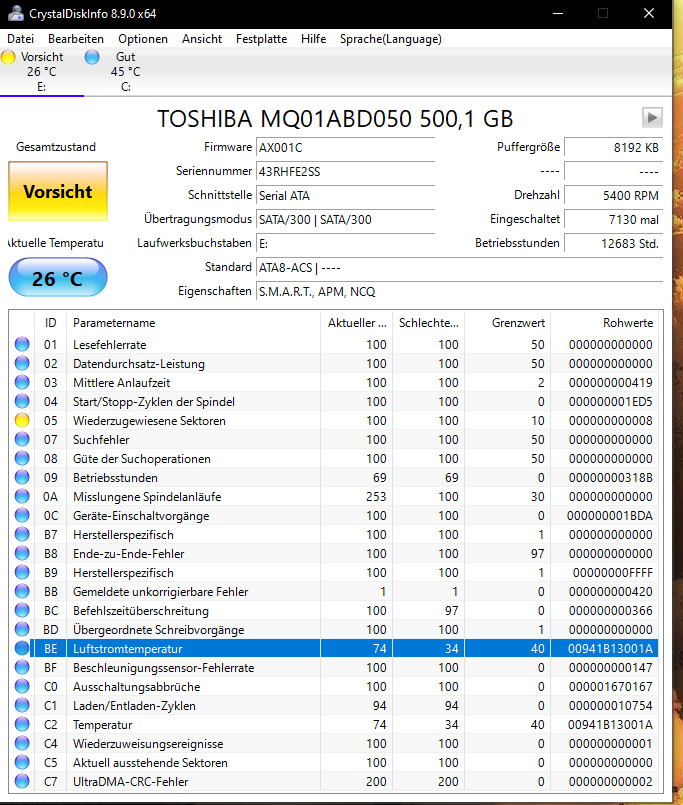Screen dimensions: 683x805
Task: Click the Seriennummer field 43RHFE2SS
Action: tap(345, 171)
